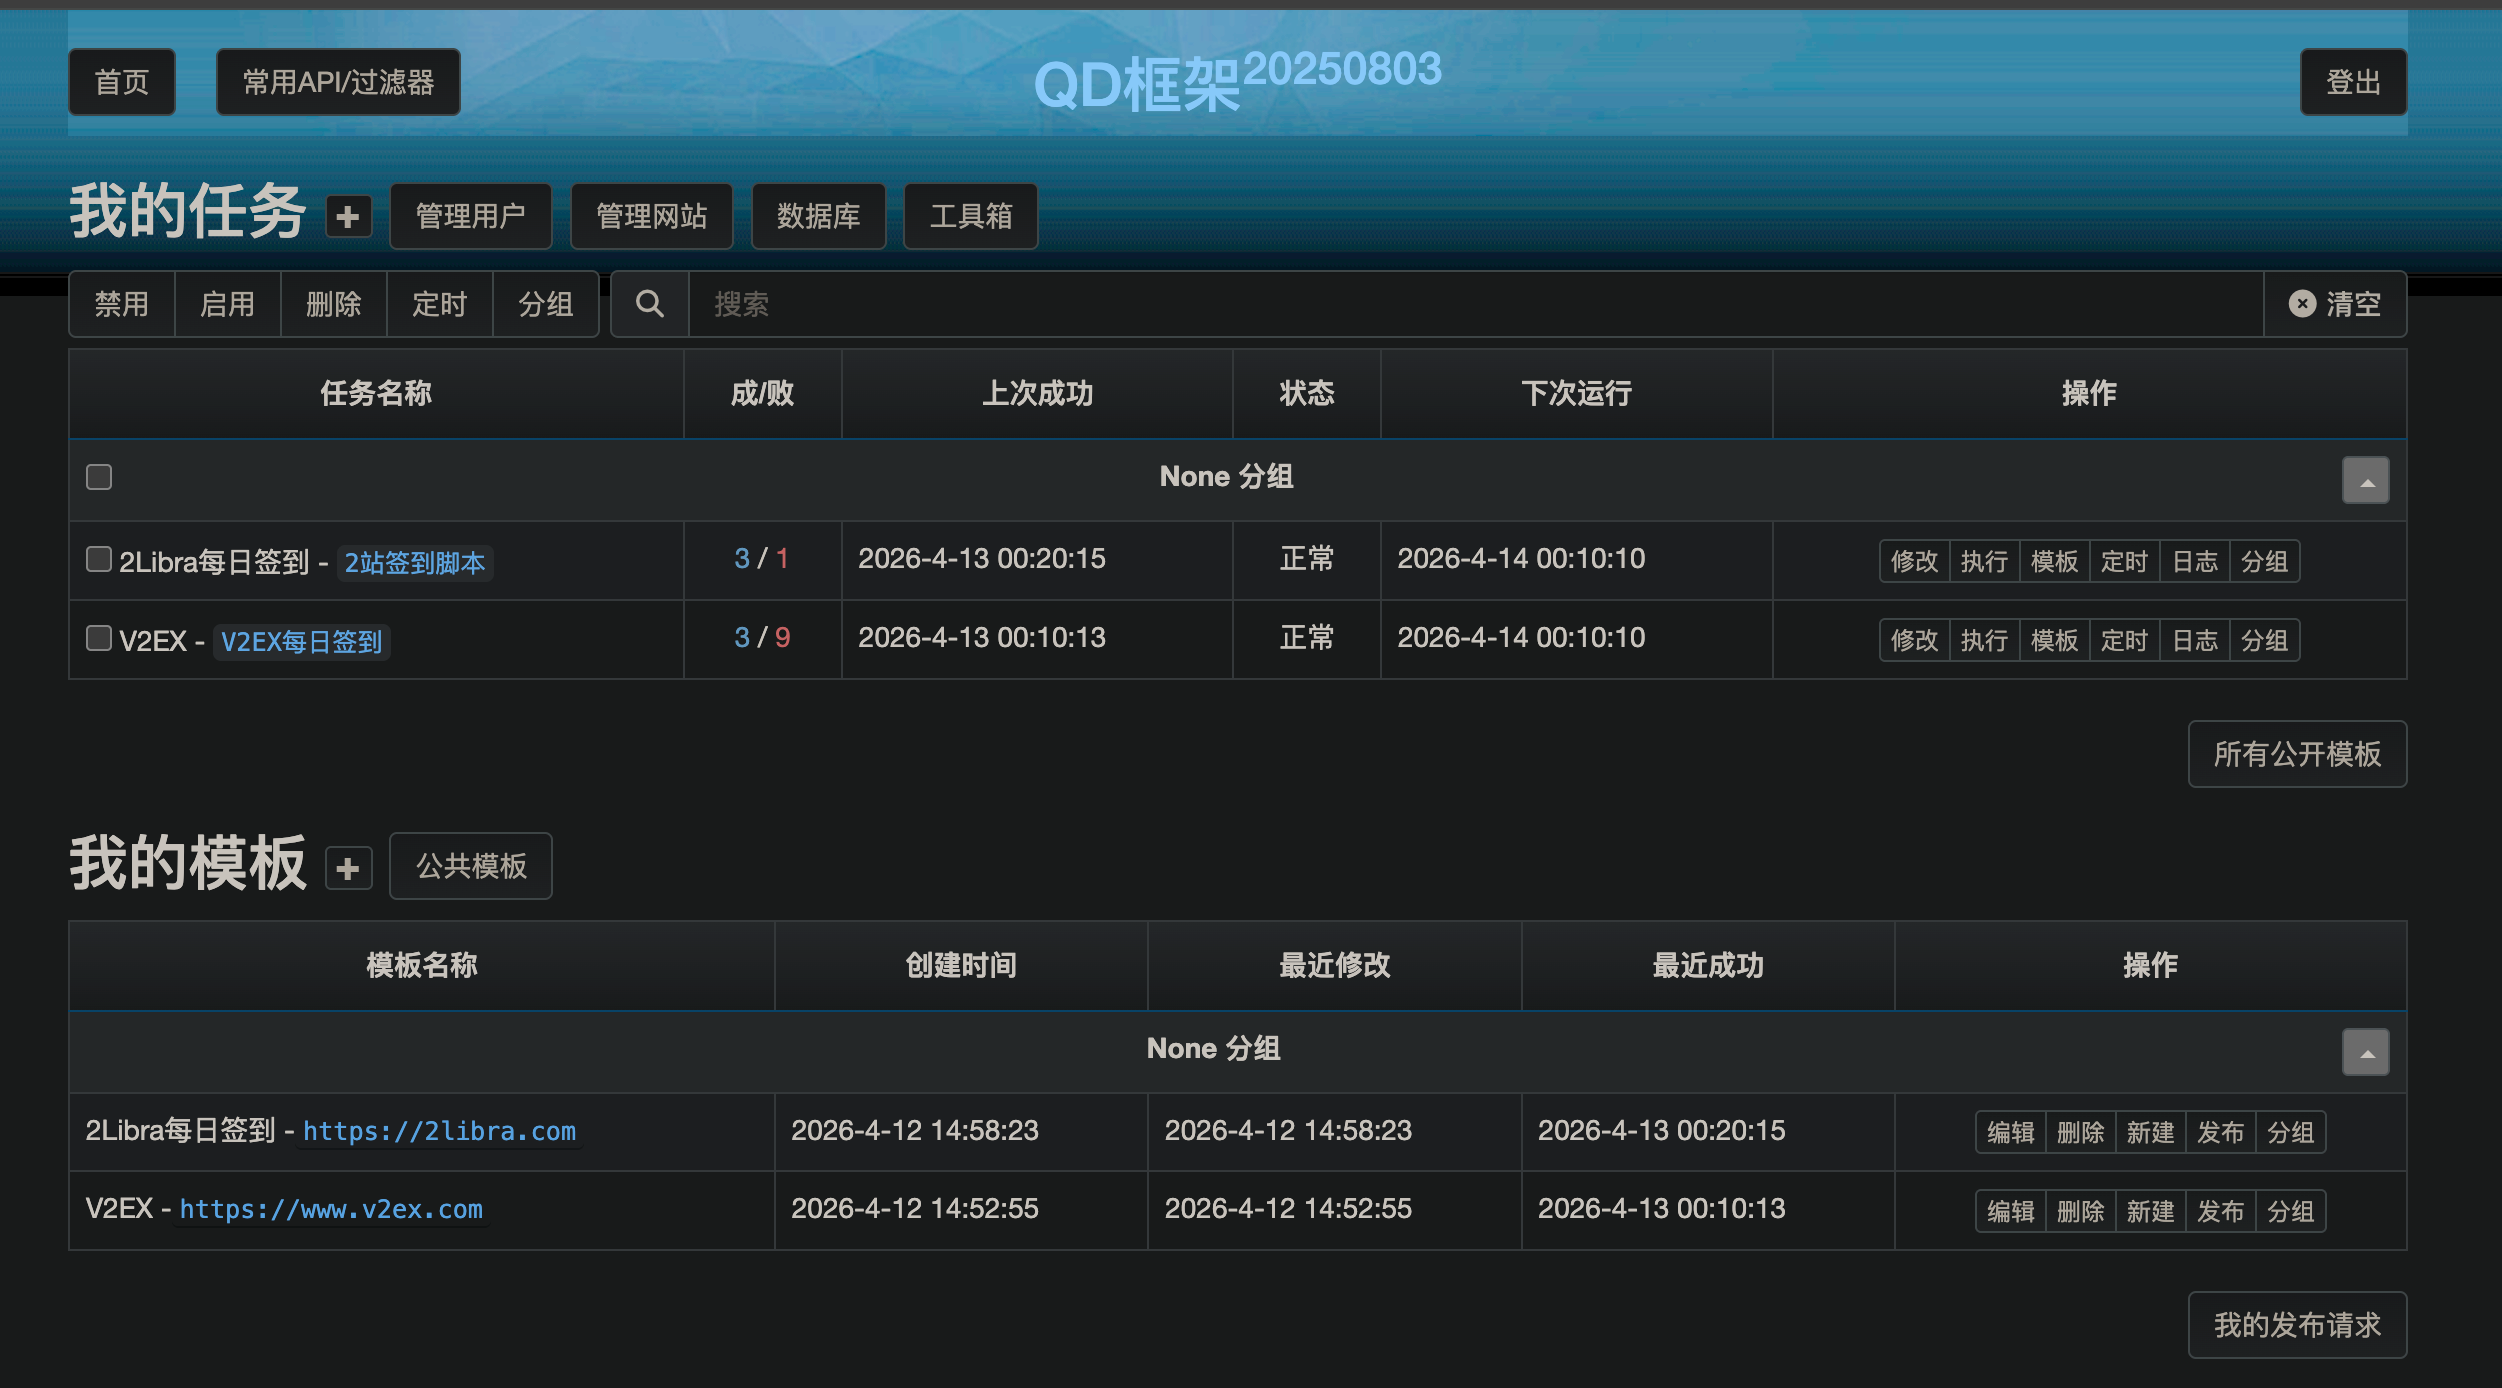This screenshot has width=2502, height=1388.
Task: Open 所有公开模板 button
Action: pos(2297,754)
